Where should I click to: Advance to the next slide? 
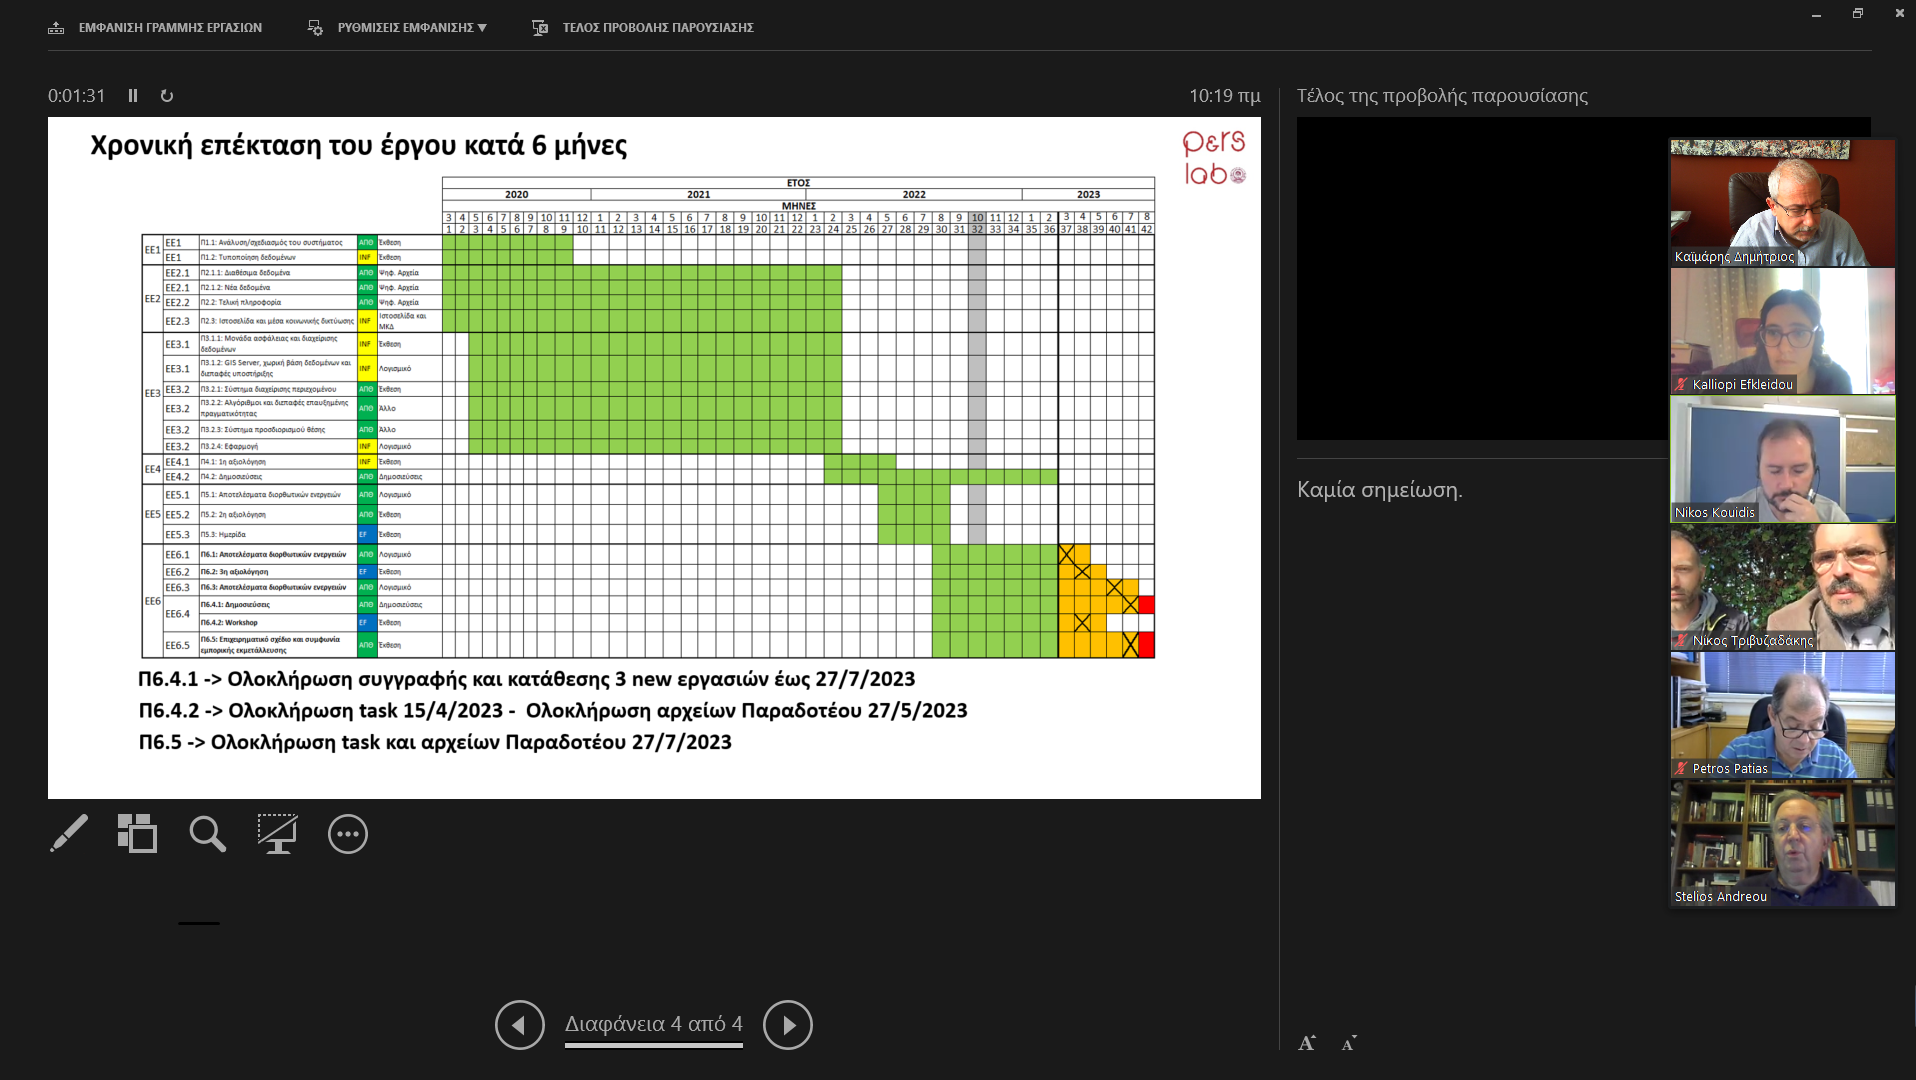[788, 1025]
